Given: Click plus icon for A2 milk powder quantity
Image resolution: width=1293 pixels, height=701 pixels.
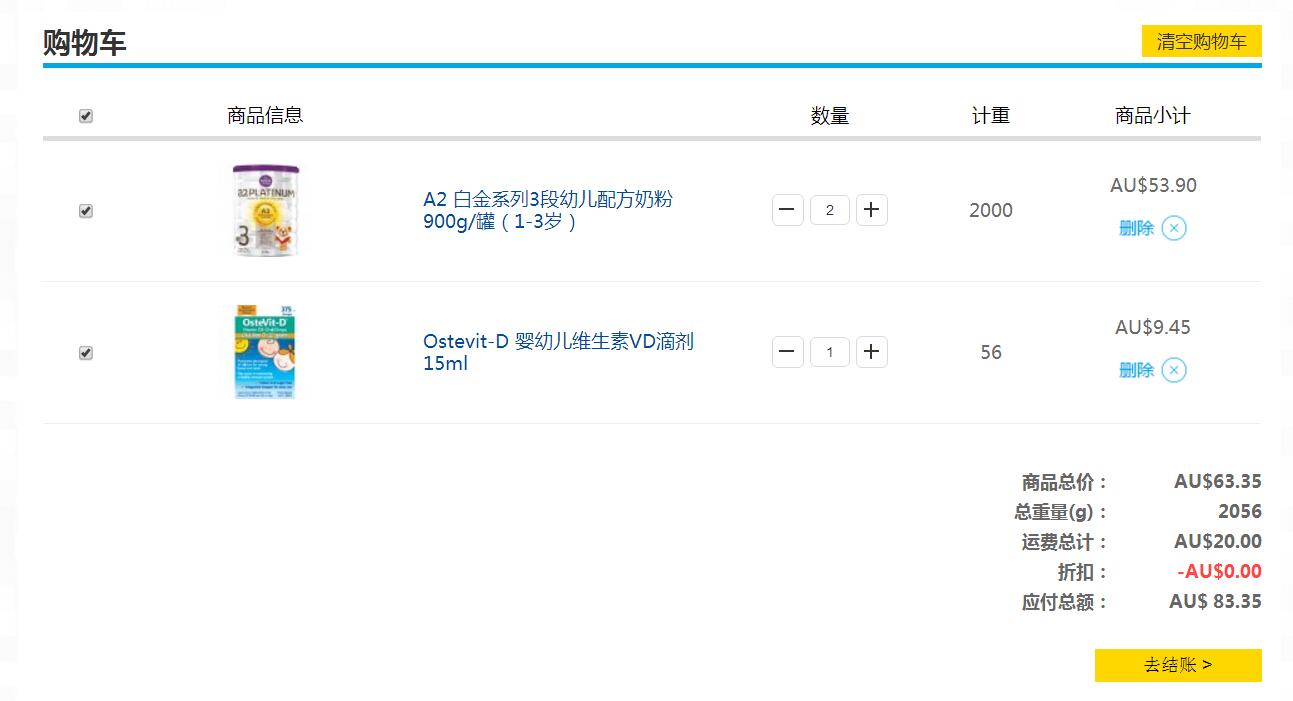Looking at the screenshot, I should 871,210.
